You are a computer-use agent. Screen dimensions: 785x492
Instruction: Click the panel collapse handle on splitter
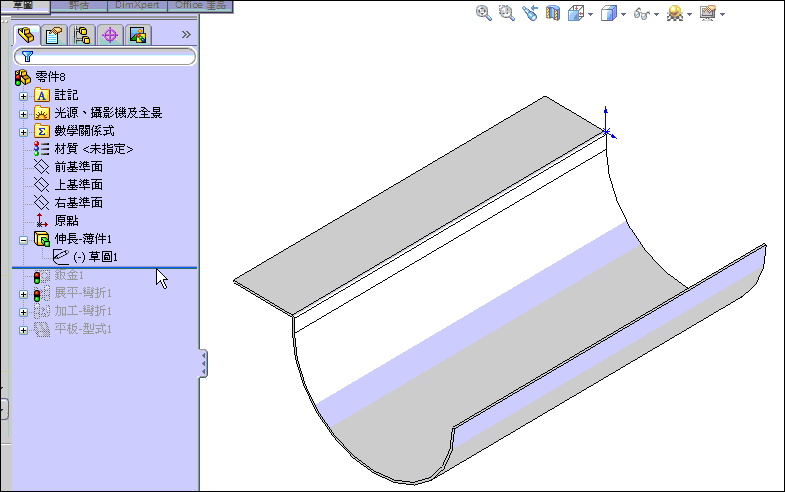click(x=203, y=363)
